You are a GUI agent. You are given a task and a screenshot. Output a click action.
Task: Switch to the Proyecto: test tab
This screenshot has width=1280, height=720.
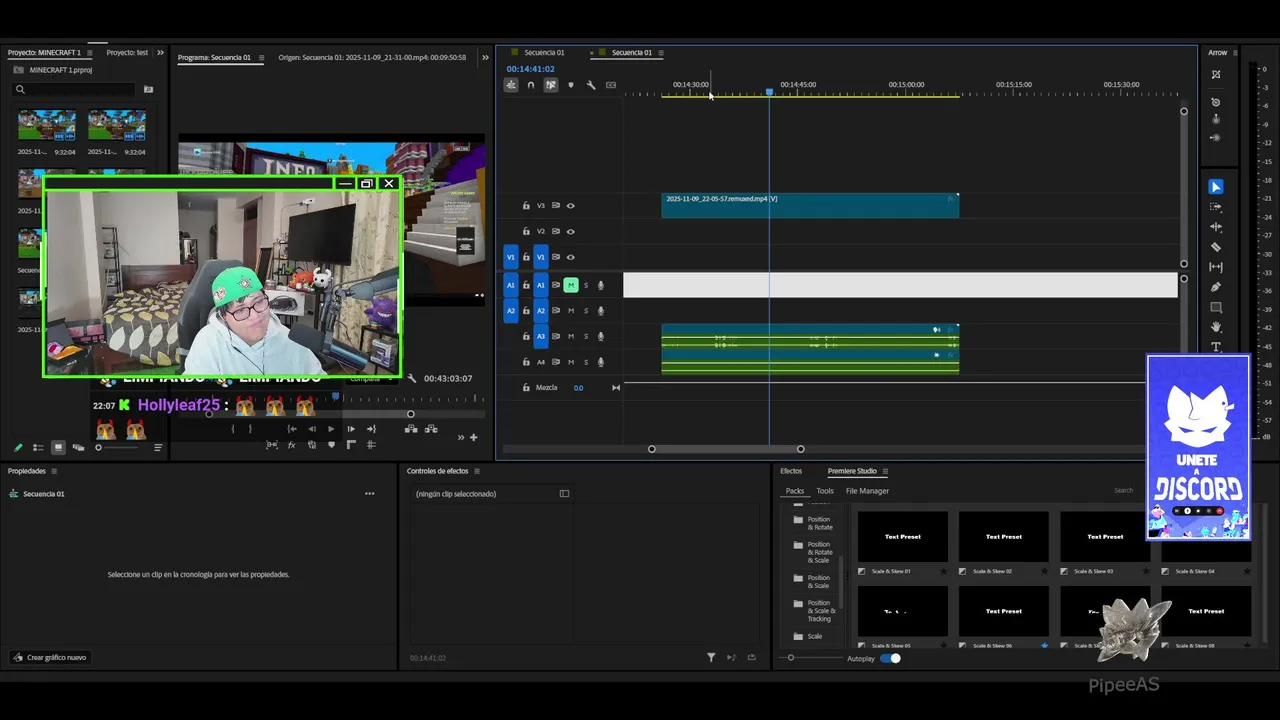coord(127,53)
